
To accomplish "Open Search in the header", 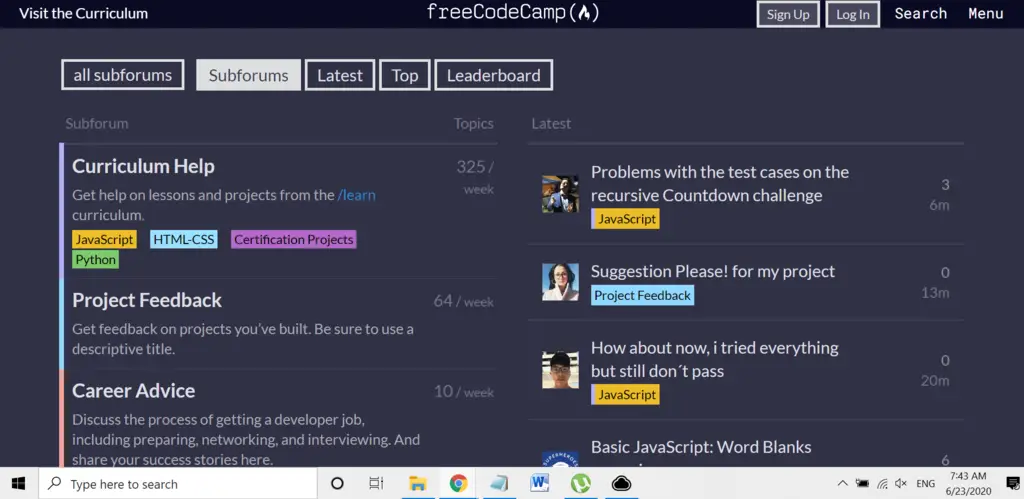I will click(x=921, y=13).
